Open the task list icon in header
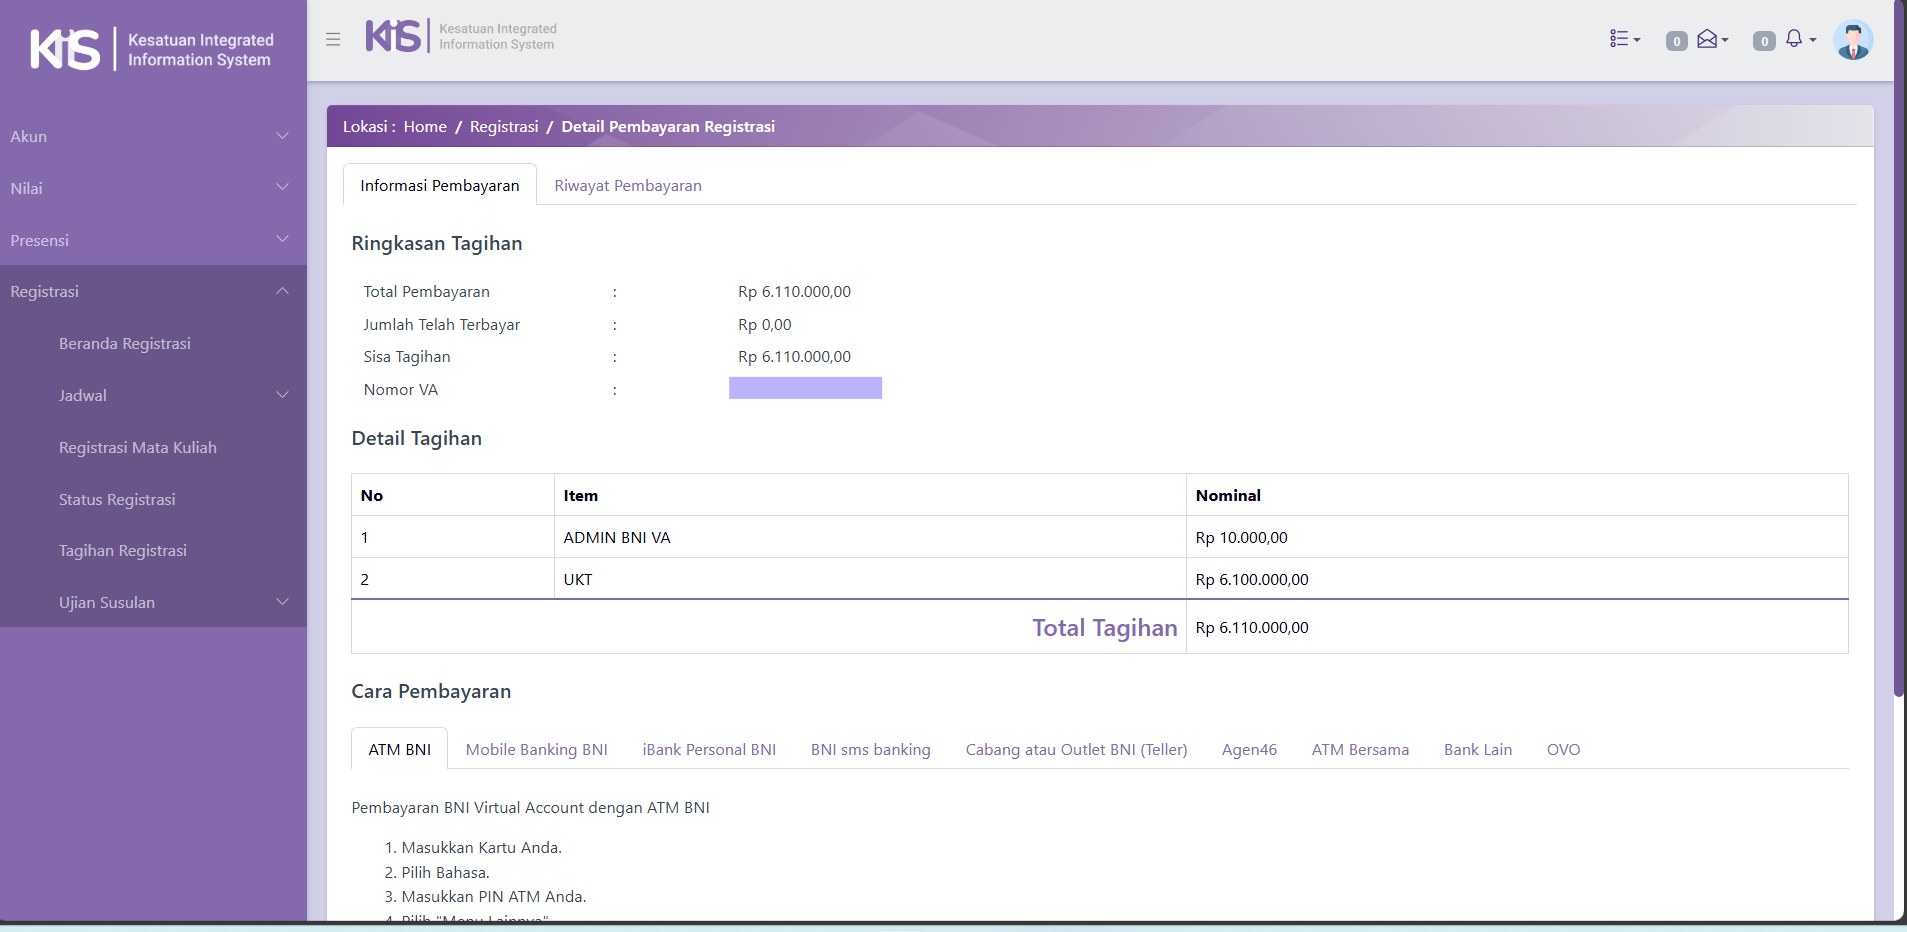This screenshot has height=932, width=1907. point(1623,39)
